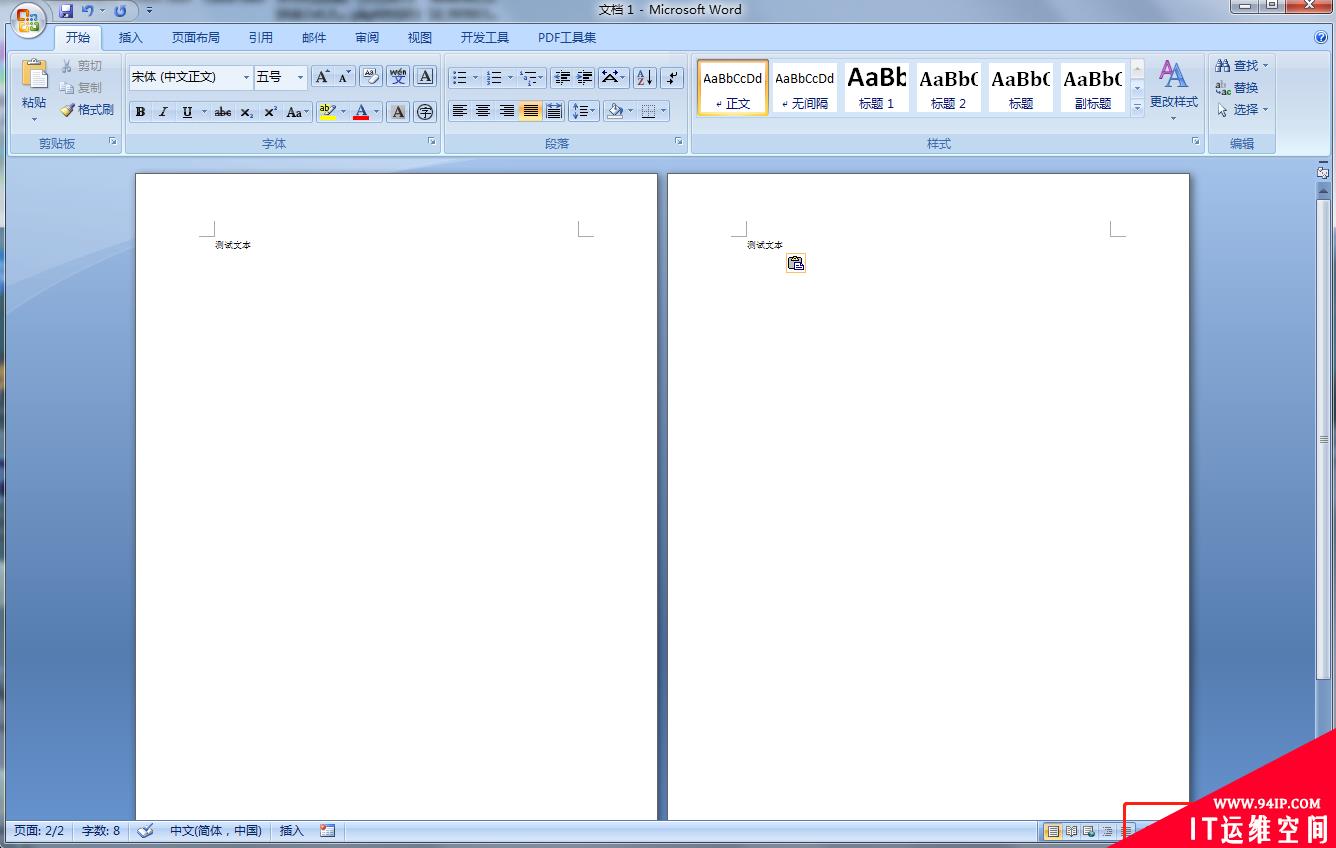The image size is (1336, 848).
Task: Align text left
Action: tap(460, 111)
